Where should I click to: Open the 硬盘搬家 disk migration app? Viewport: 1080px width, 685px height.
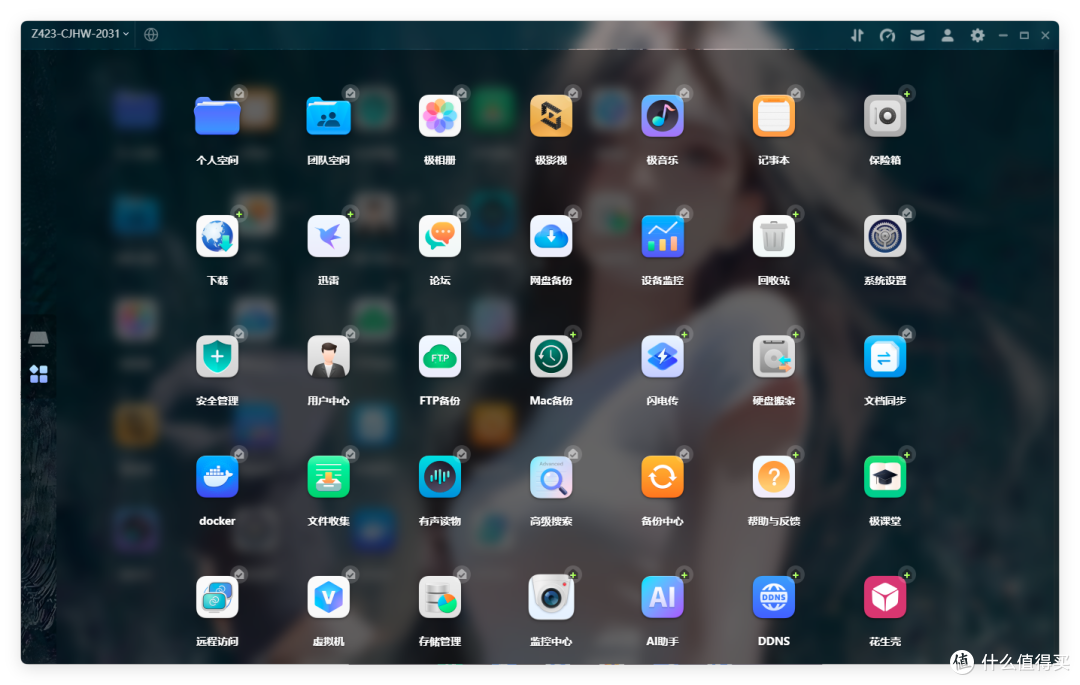[773, 357]
